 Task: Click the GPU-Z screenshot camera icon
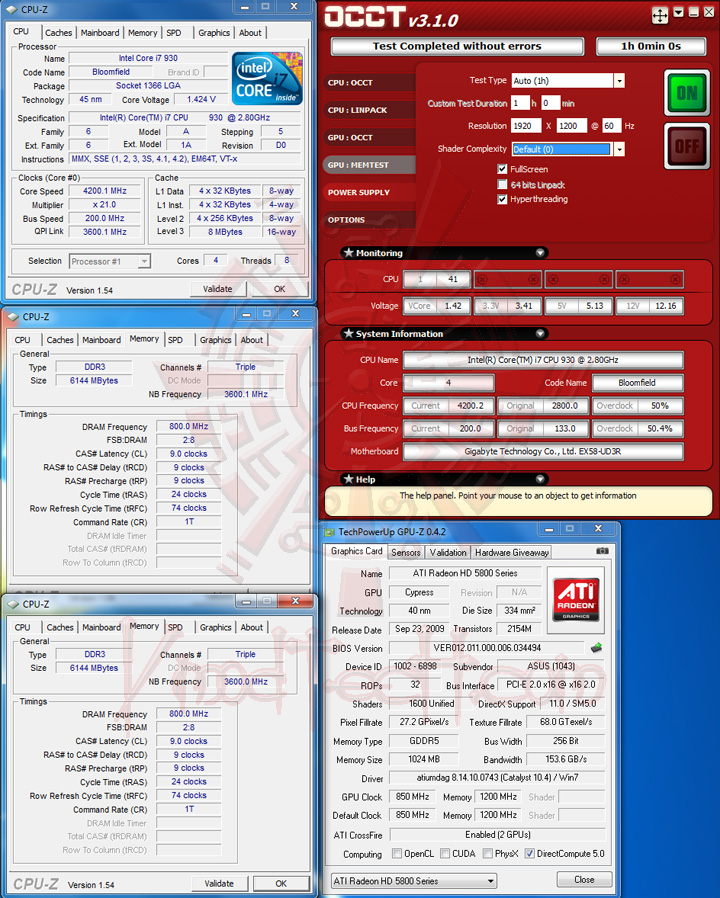602,551
